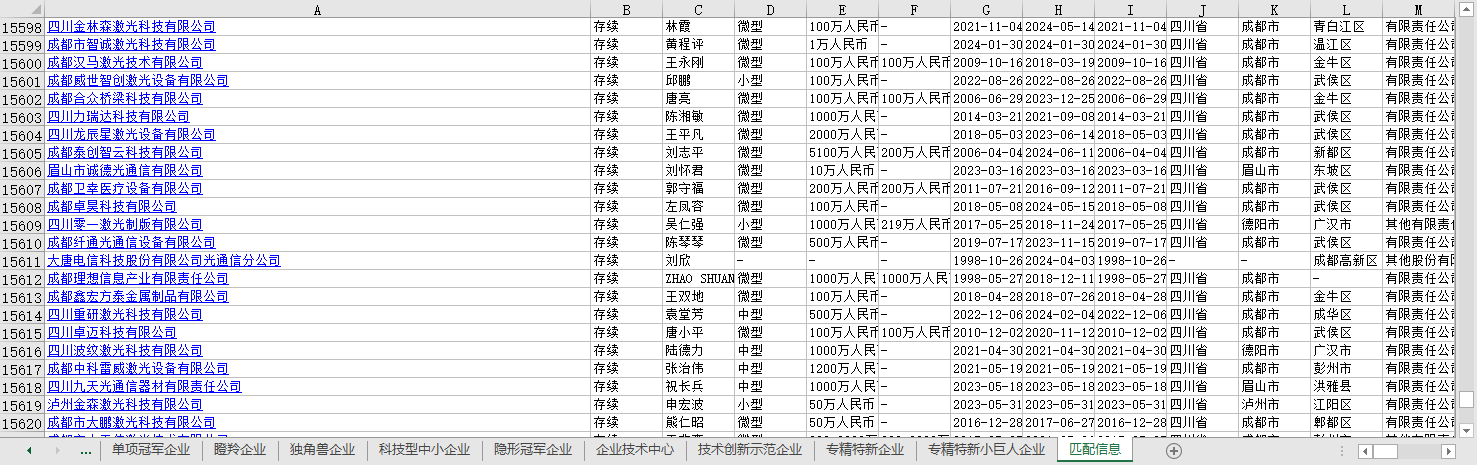
Task: Select the 隐形冠军企业 sheet tab
Action: (533, 450)
